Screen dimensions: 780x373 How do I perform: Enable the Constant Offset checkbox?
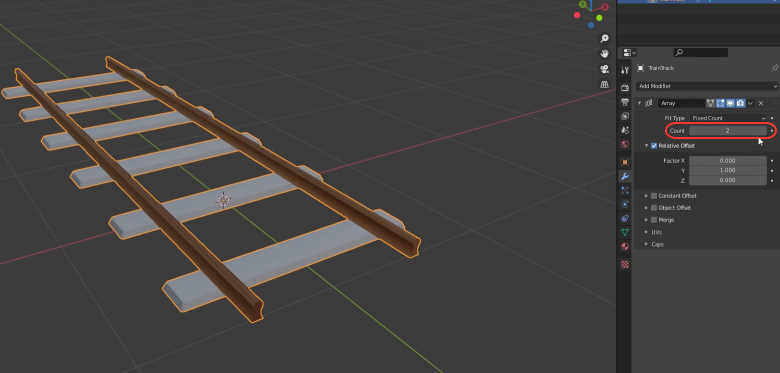pyautogui.click(x=654, y=196)
